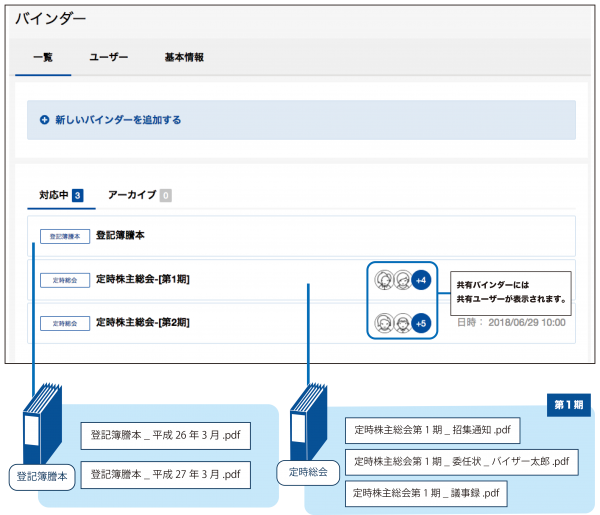Open the 基本情報 tab
This screenshot has width=600, height=515.
coord(184,58)
